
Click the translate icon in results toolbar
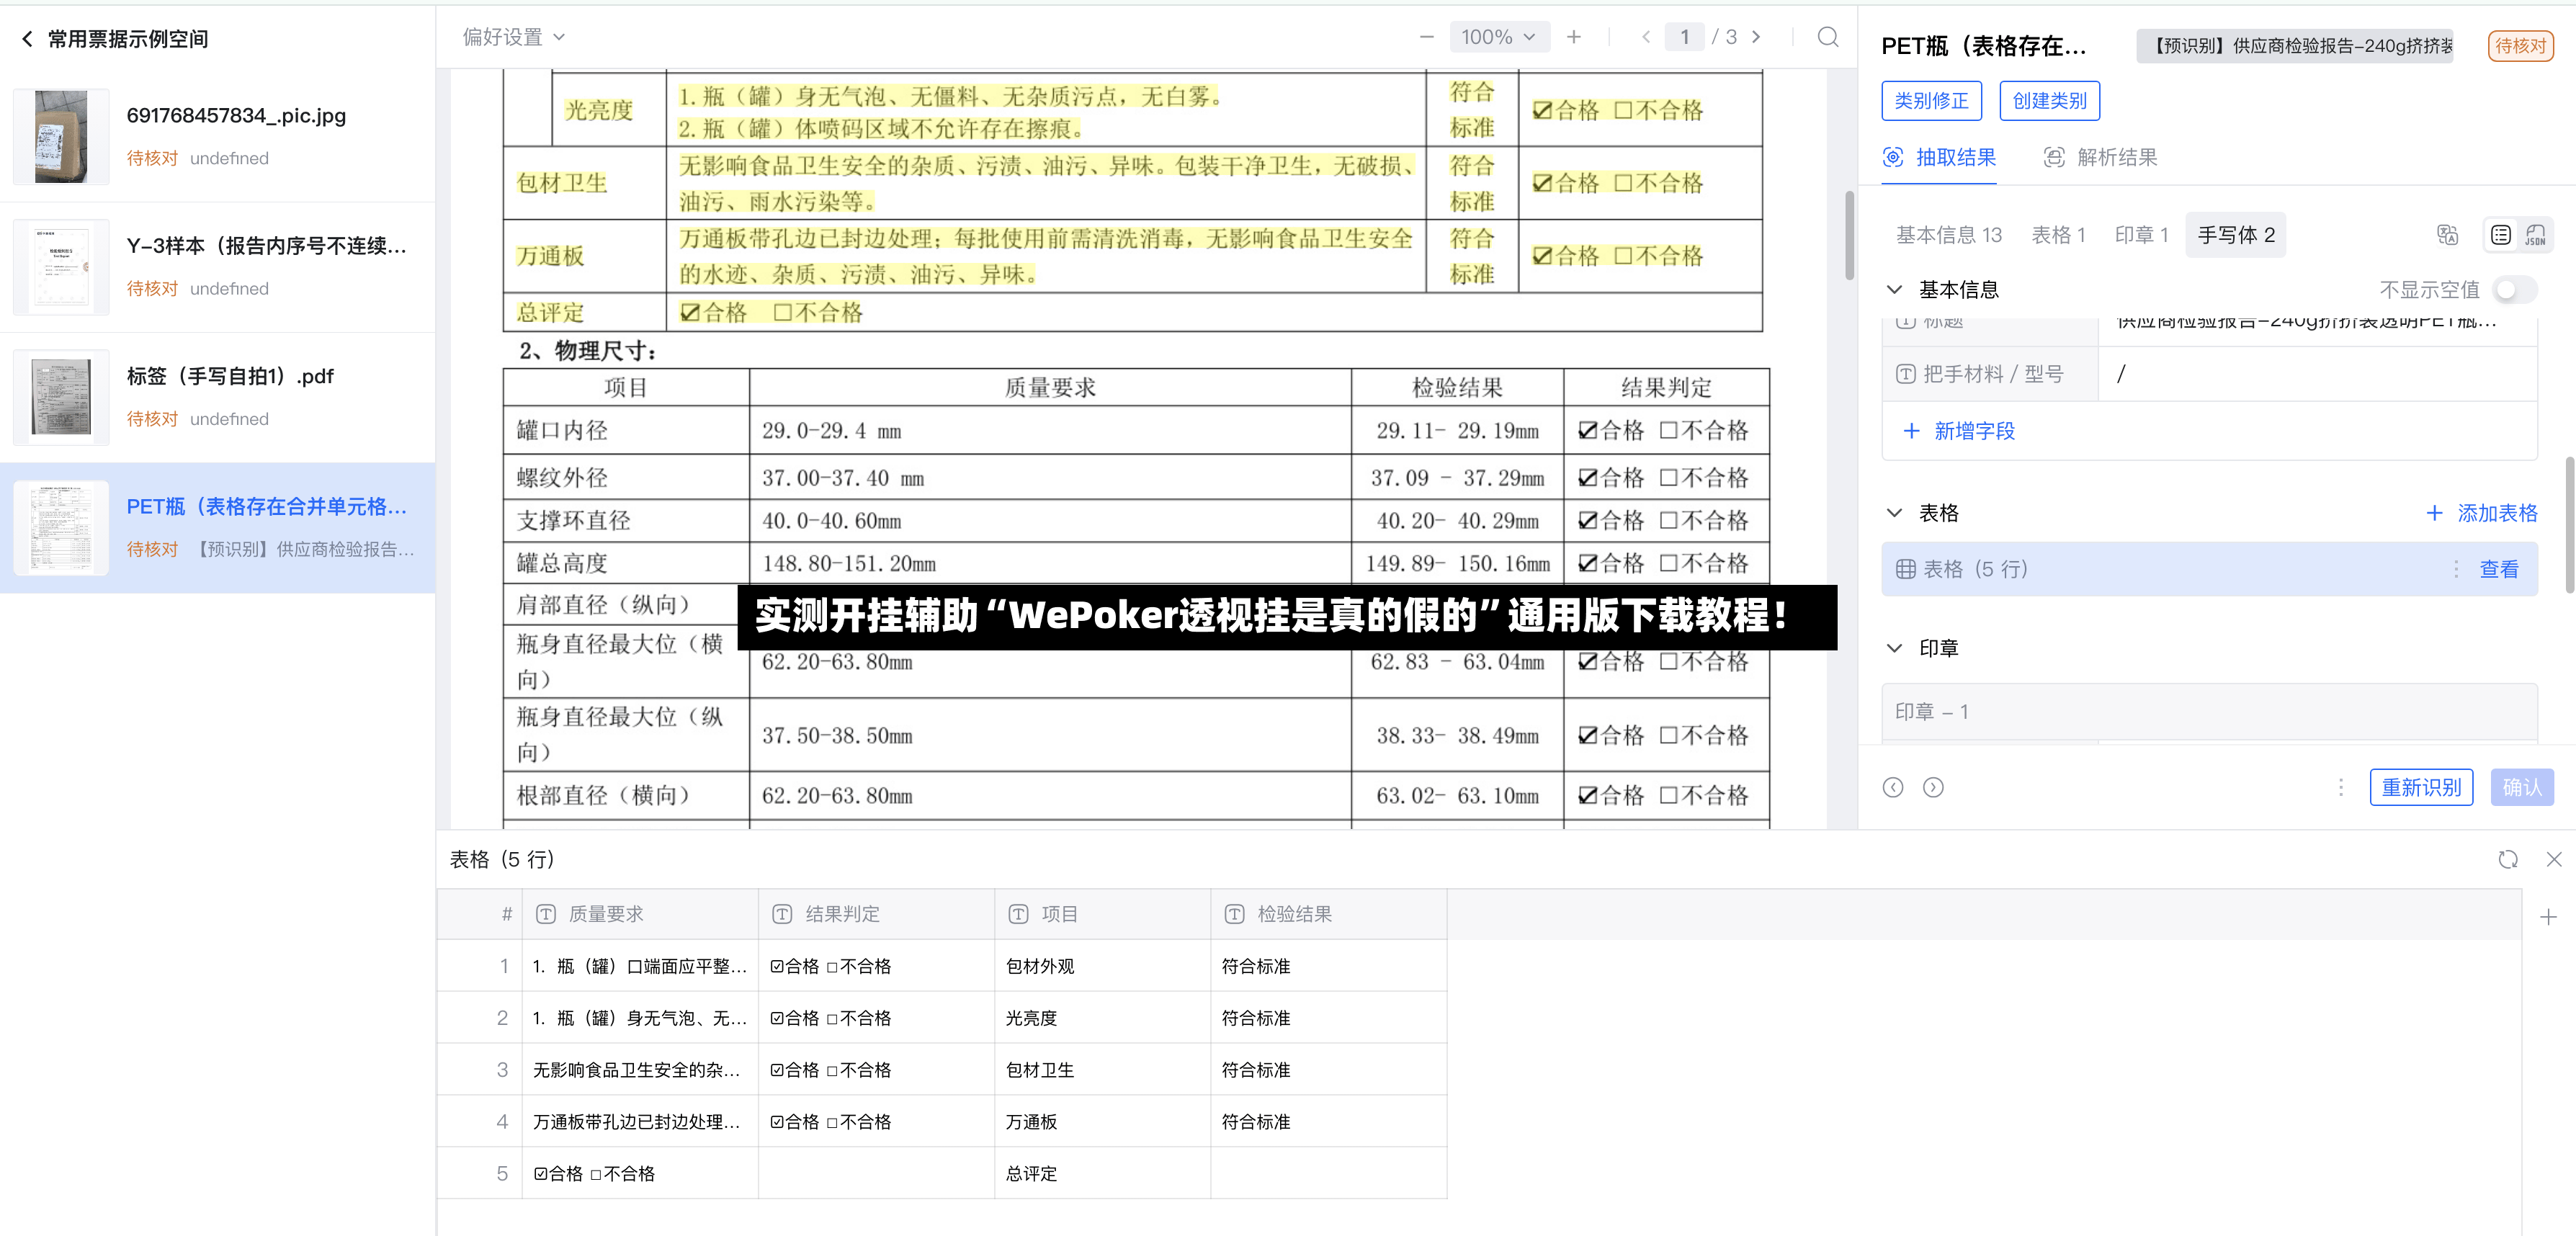(2447, 235)
